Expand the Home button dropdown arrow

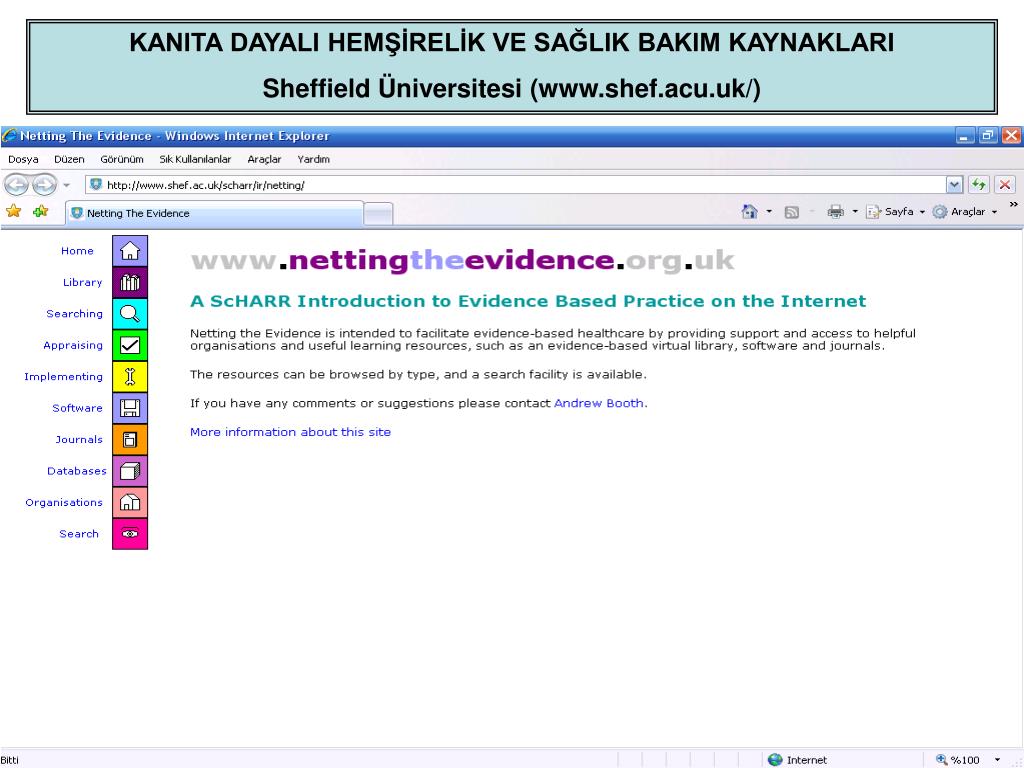click(x=769, y=212)
